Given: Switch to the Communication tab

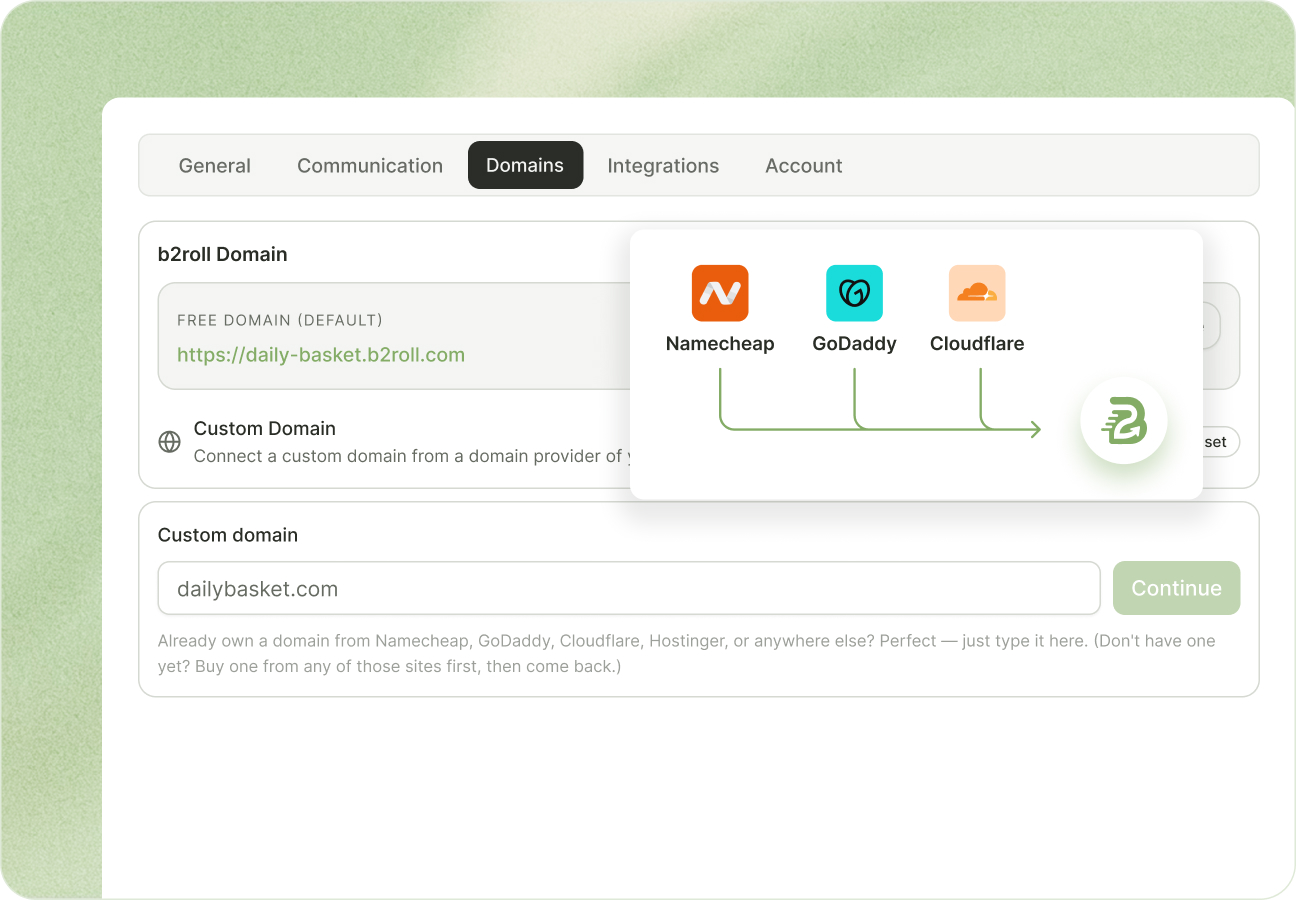Looking at the screenshot, I should 370,166.
